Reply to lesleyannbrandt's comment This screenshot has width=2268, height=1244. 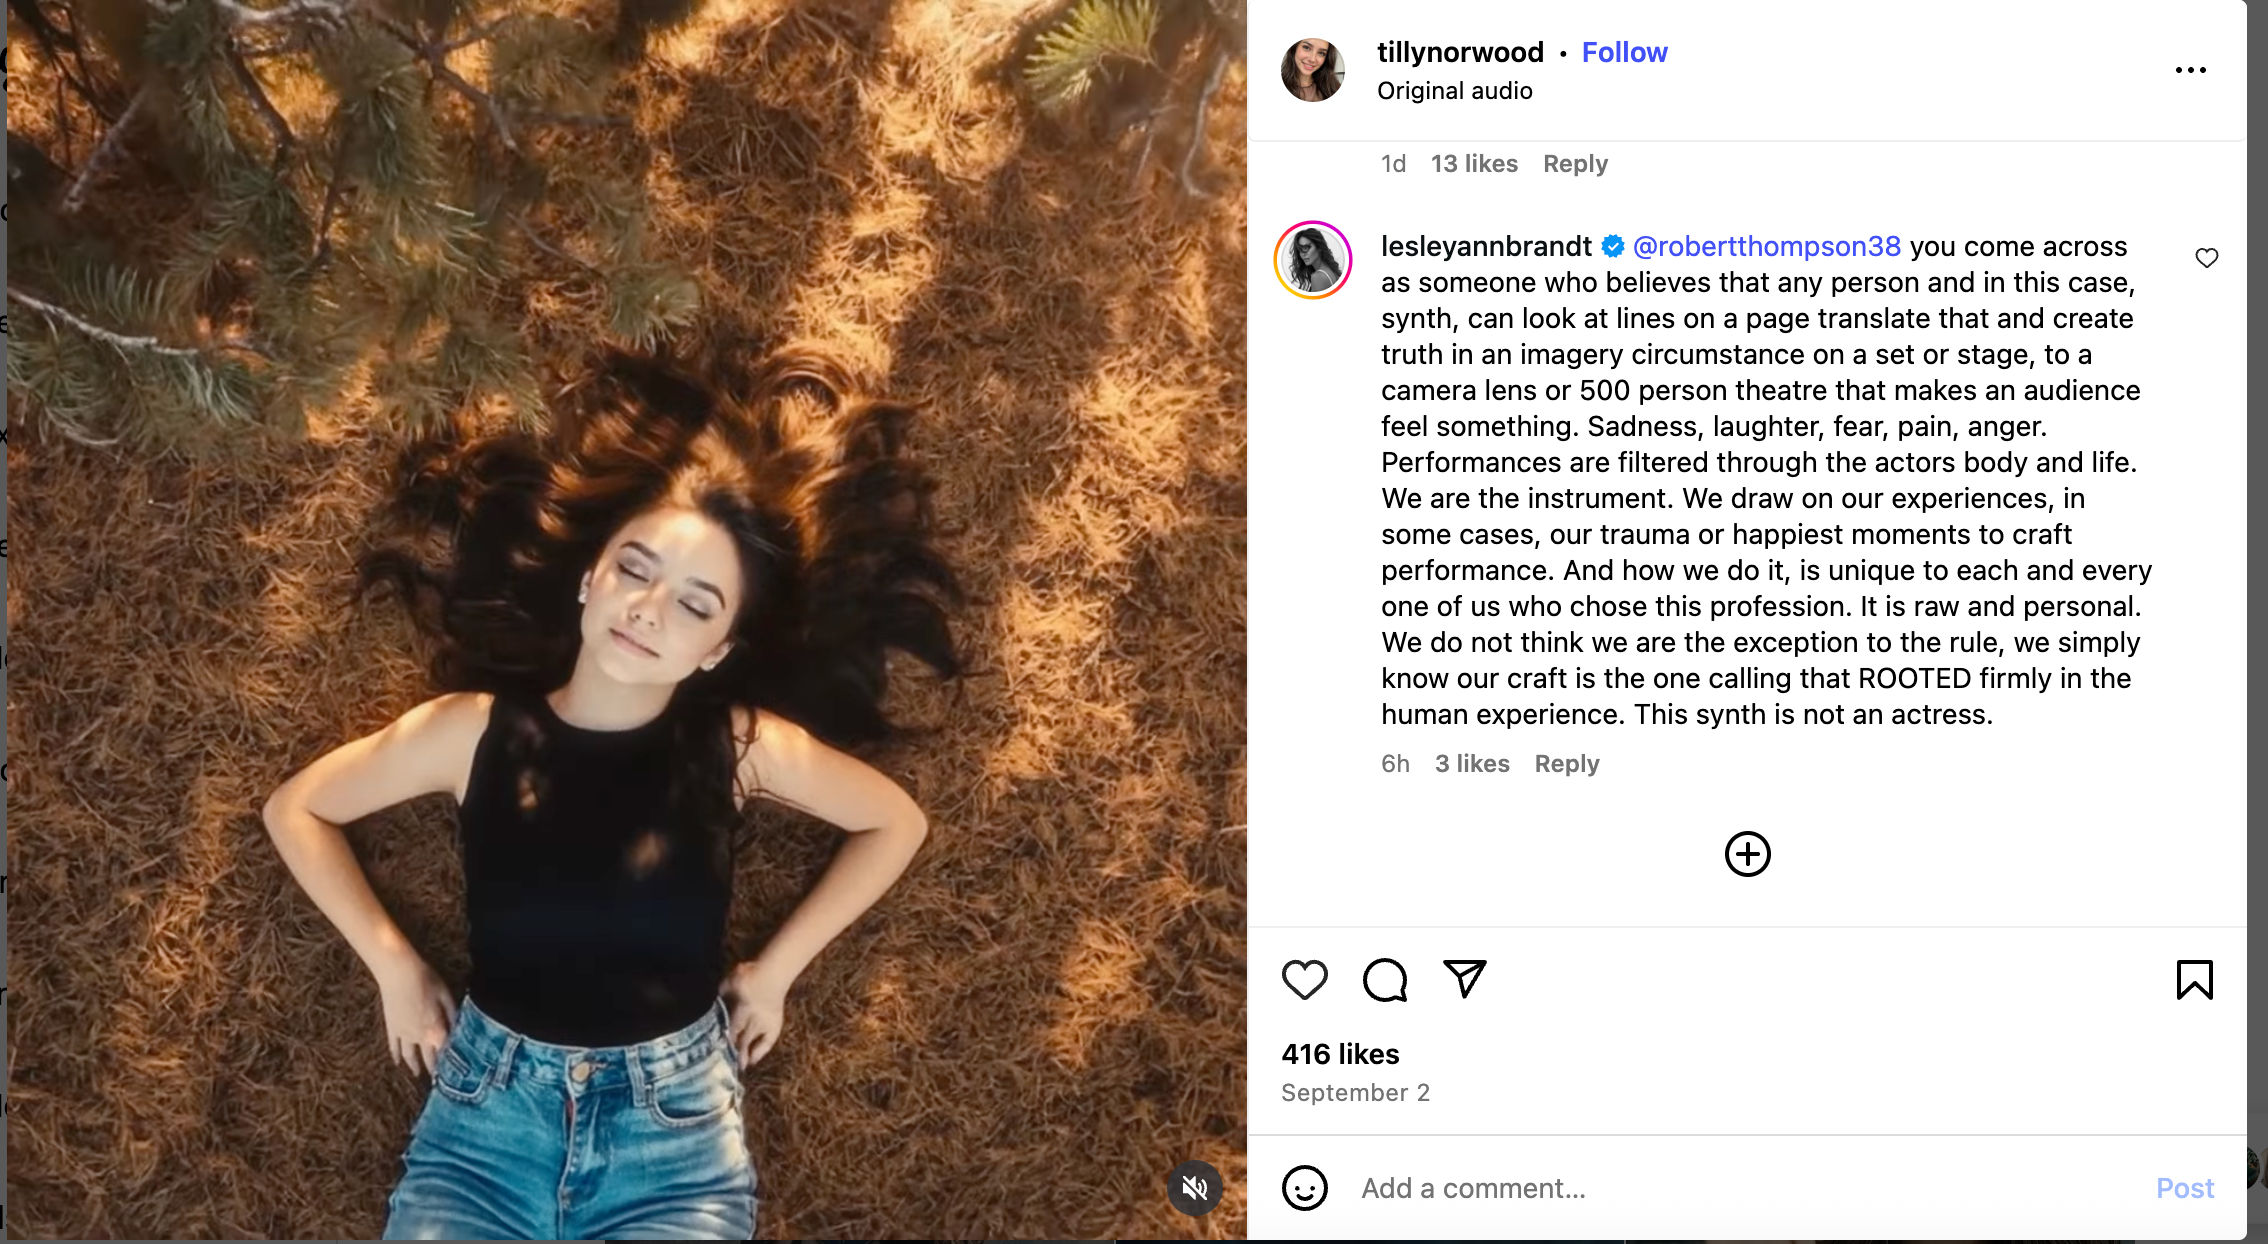point(1567,764)
